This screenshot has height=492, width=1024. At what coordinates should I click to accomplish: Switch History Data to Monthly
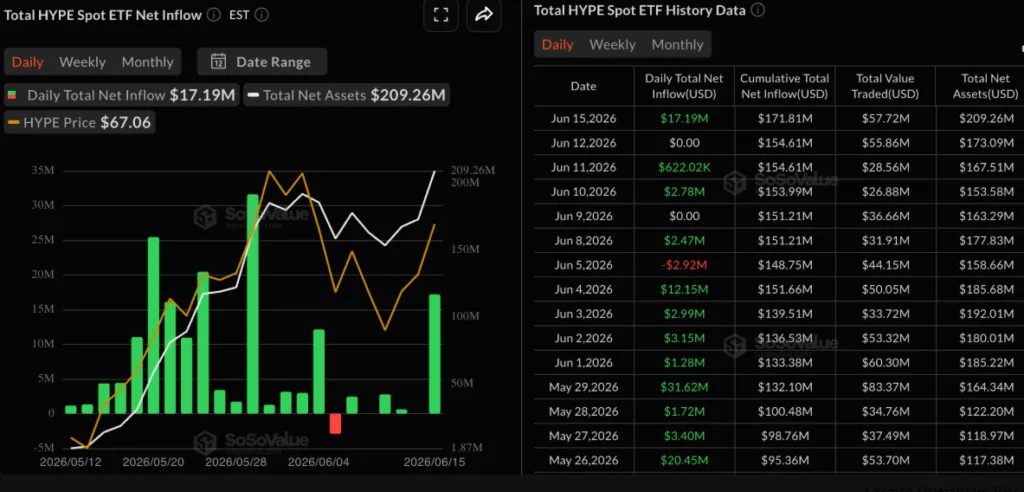coord(677,44)
